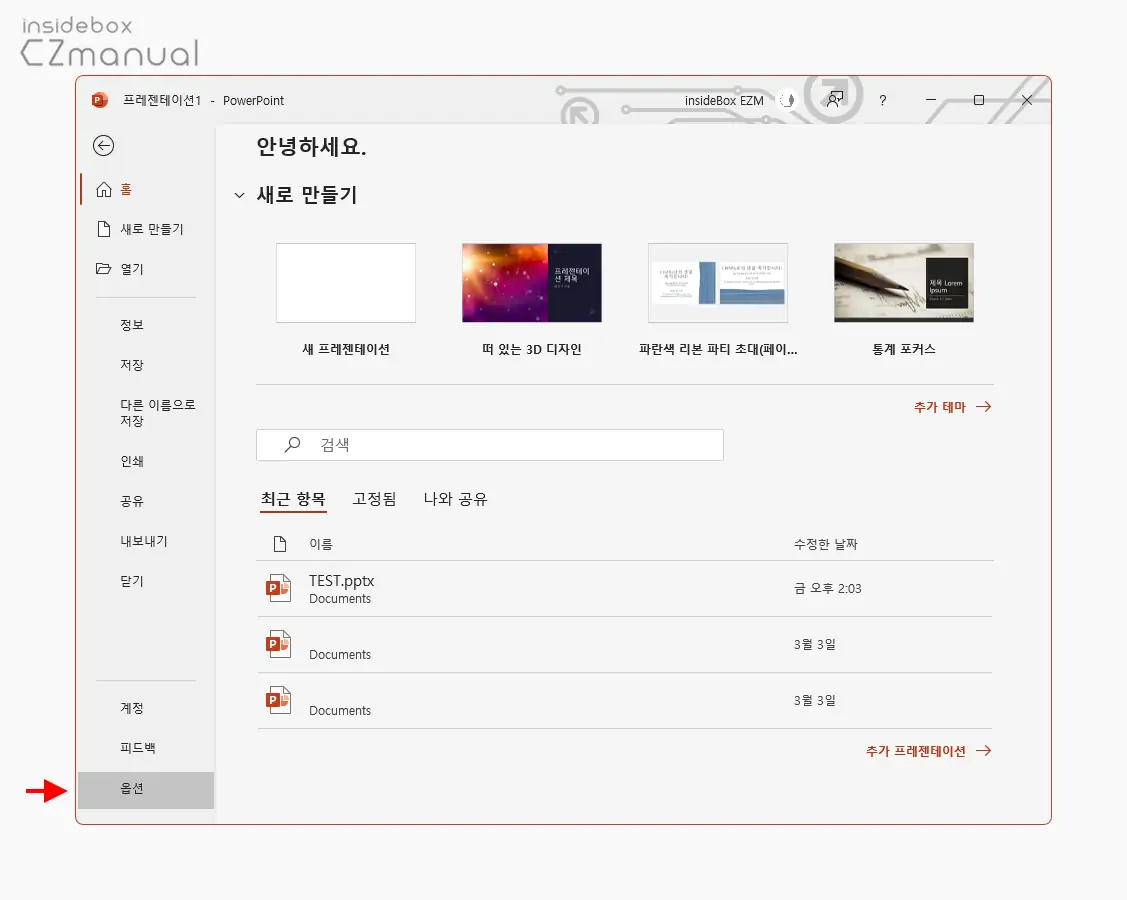This screenshot has width=1127, height=900.
Task: Sort by the 수정한 날짜 column header
Action: click(826, 544)
